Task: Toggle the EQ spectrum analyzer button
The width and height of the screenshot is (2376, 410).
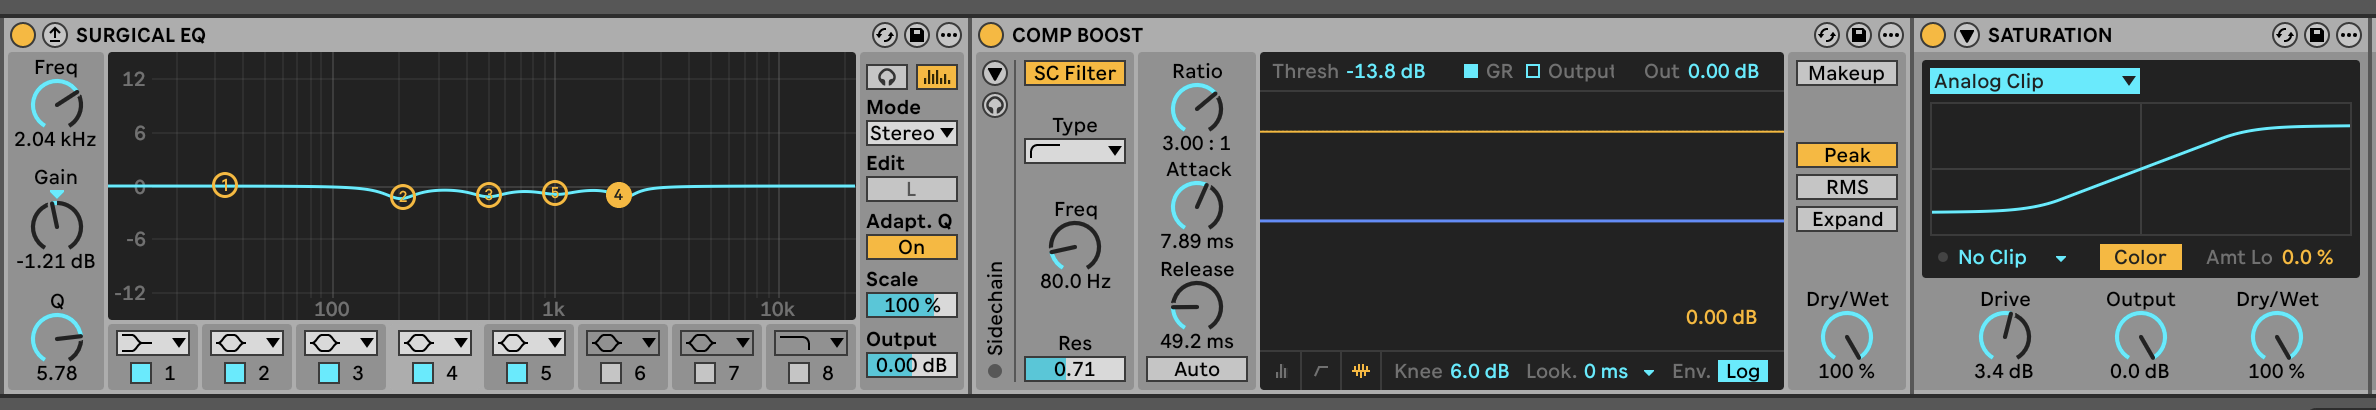Action: coord(936,77)
